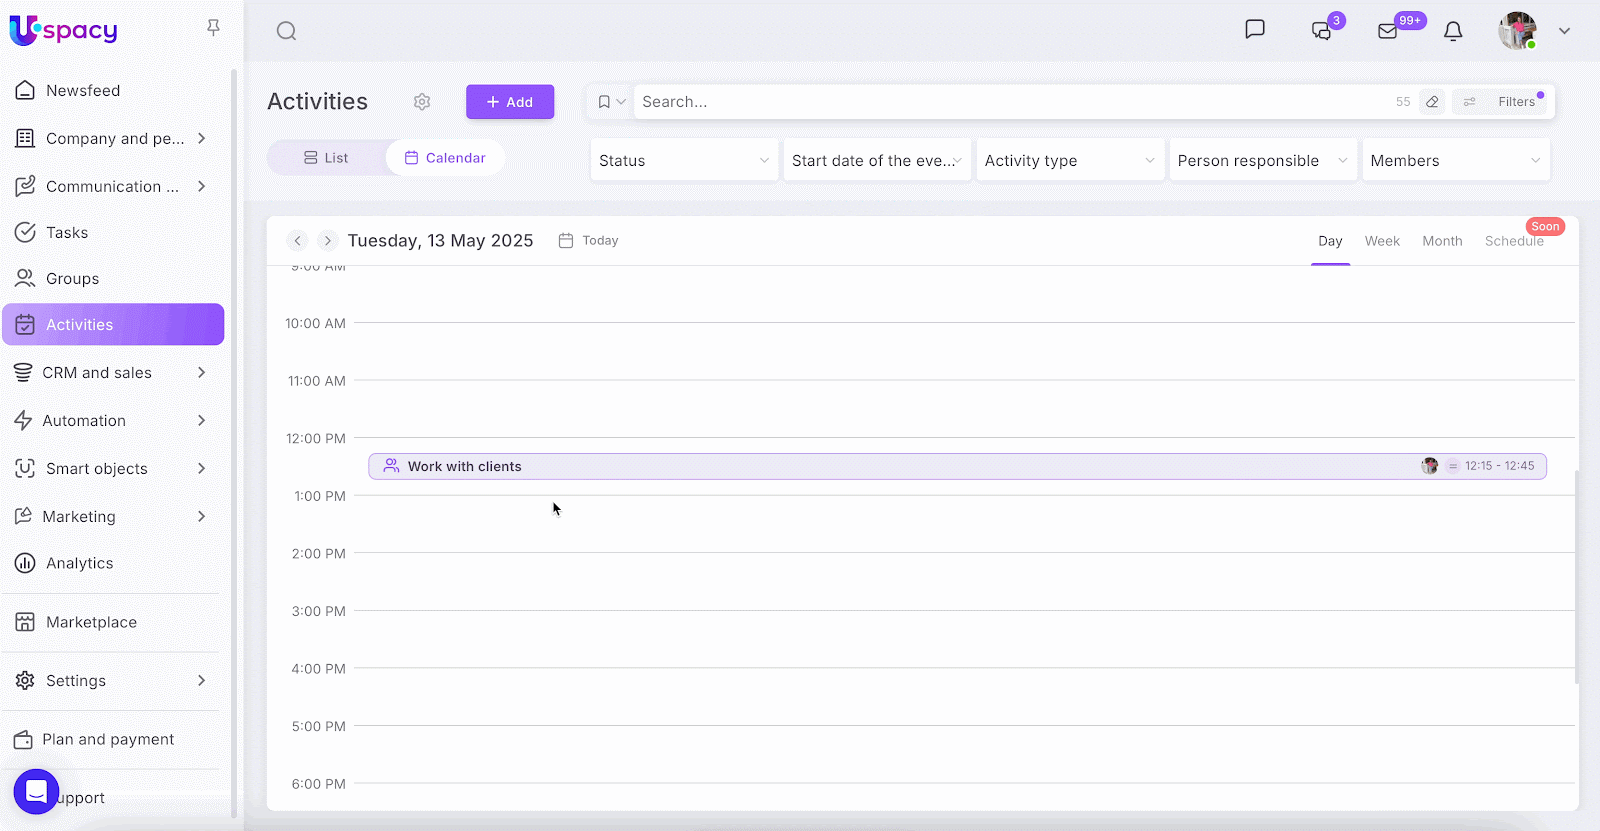This screenshot has height=831, width=1600.
Task: Expand the Status filter dropdown
Action: [684, 161]
